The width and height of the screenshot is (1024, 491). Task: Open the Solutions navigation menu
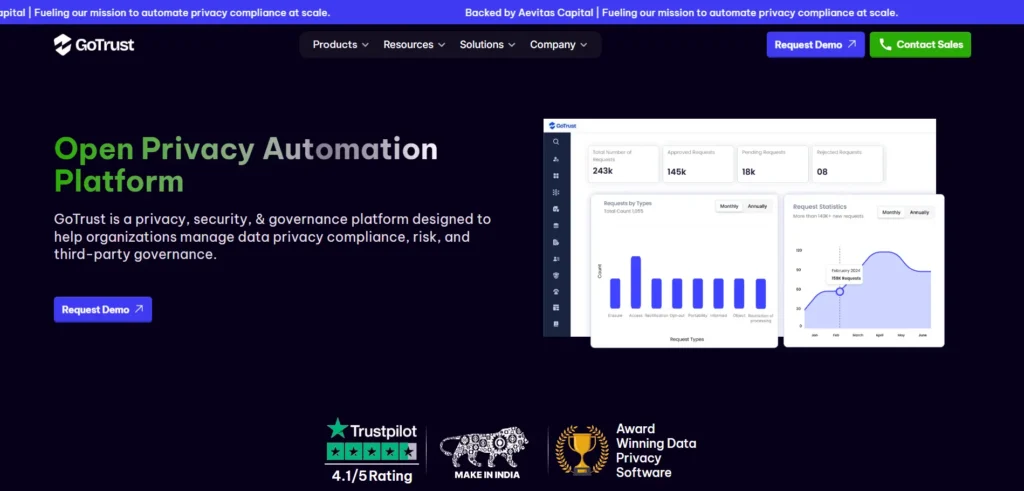pyautogui.click(x=487, y=44)
